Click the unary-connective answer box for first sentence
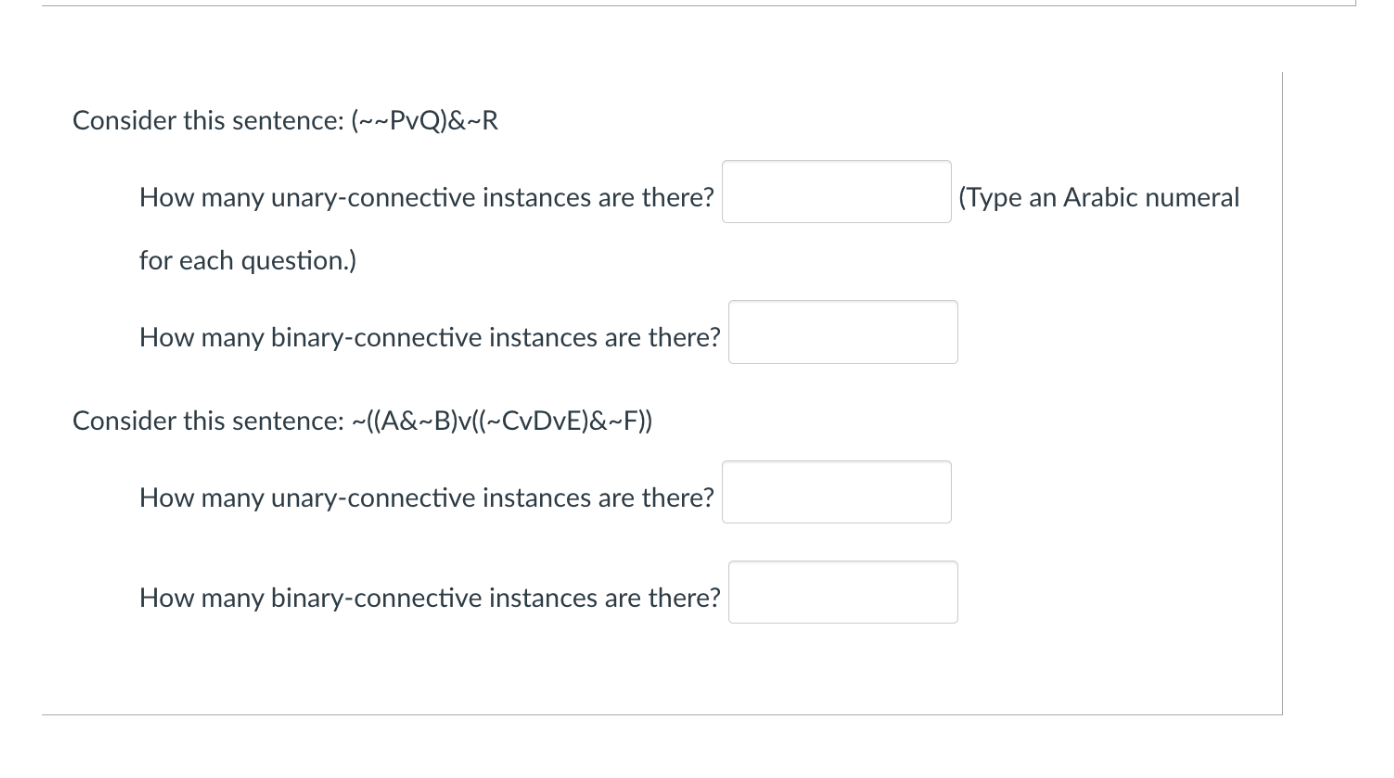Screen dimensions: 1394x778 coord(837,190)
